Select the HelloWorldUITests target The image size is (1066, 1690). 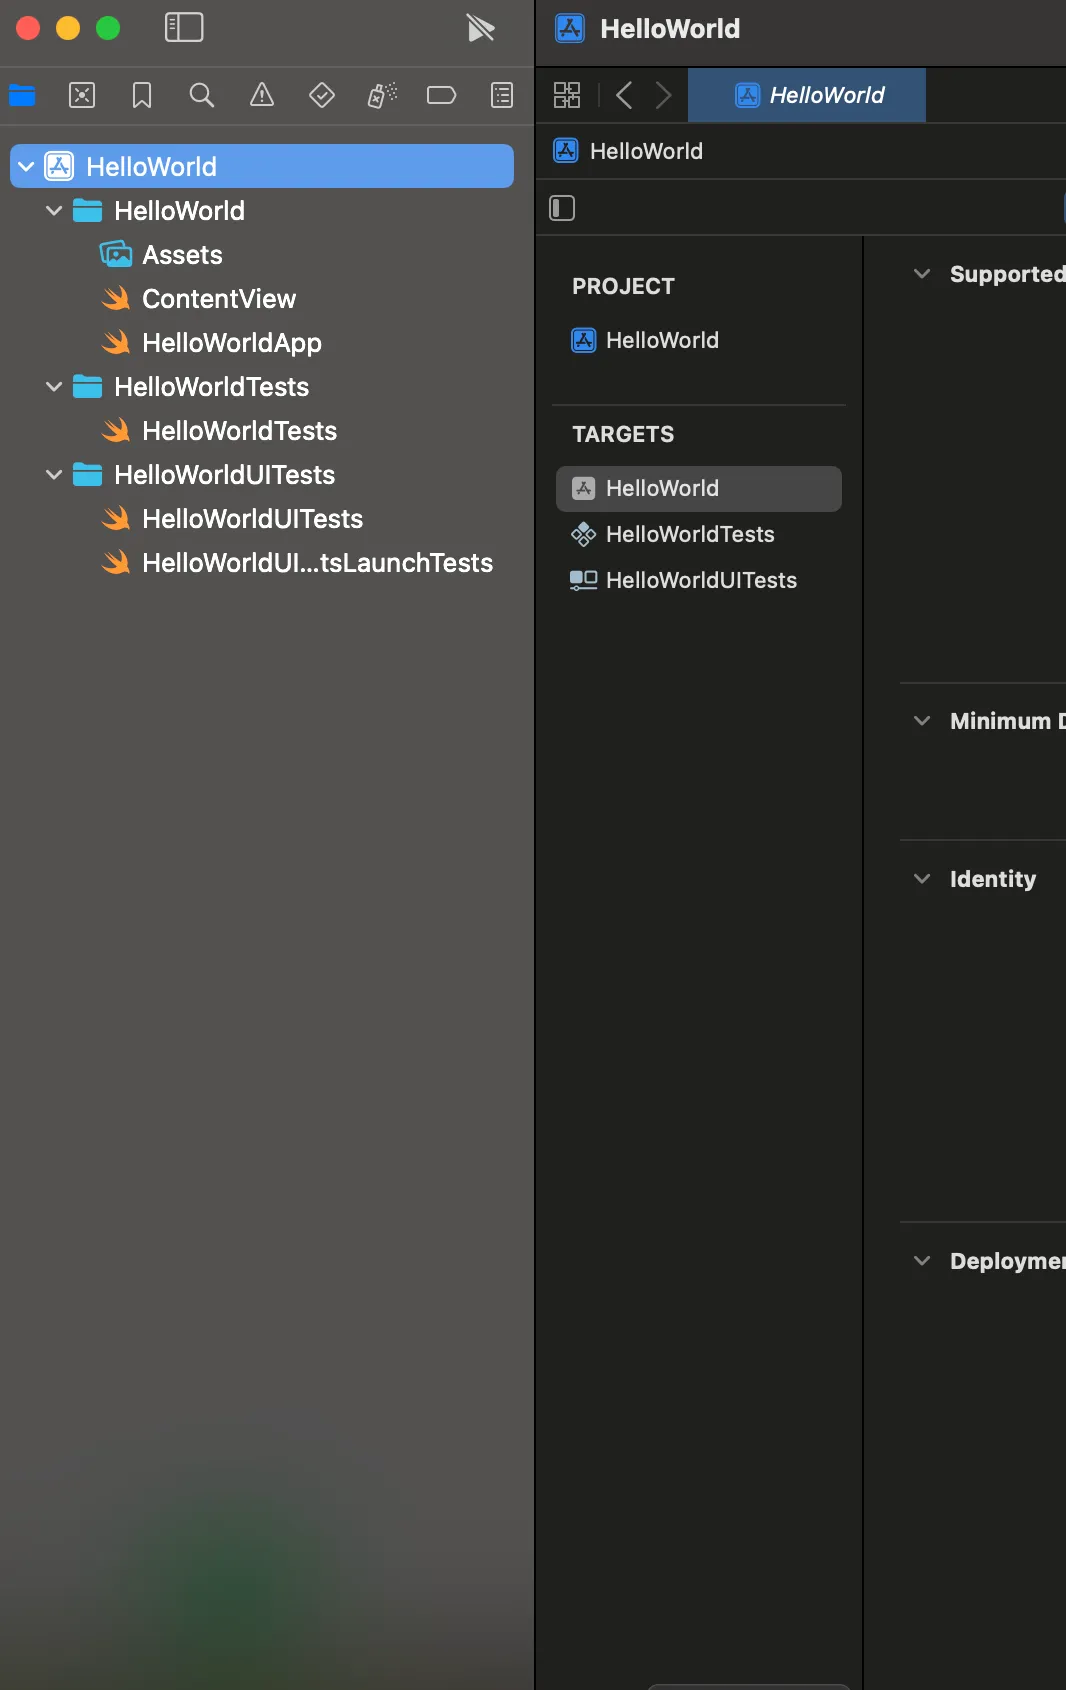701,580
